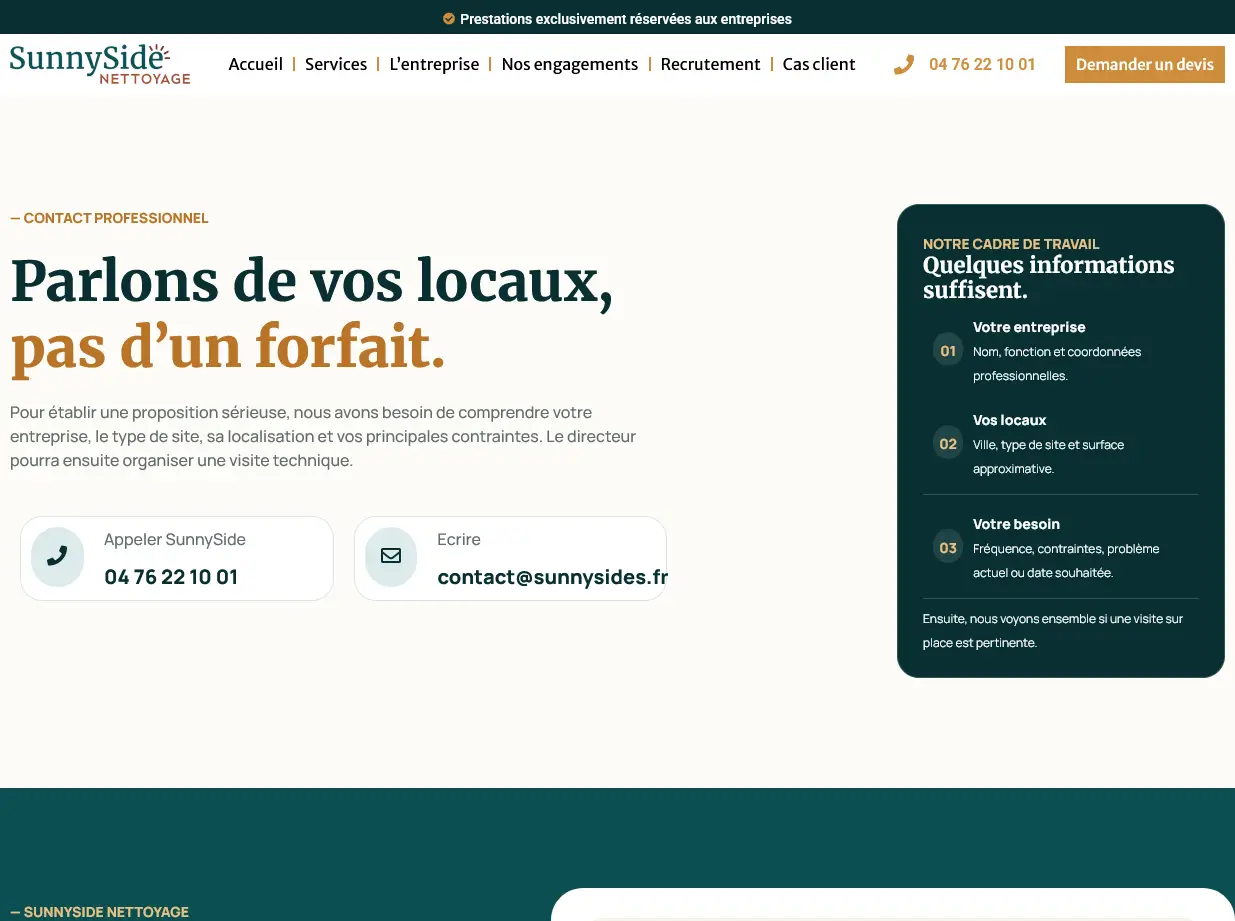Click the 'NOTRE CADRE DE TRAVAIL' label
Viewport: 1235px width, 921px height.
(1011, 244)
